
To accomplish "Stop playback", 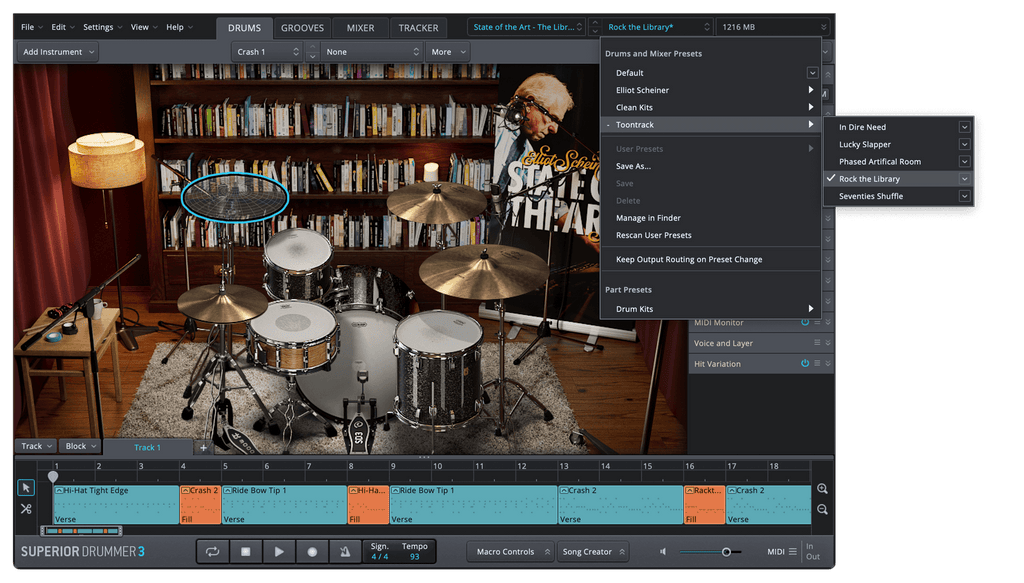I will pos(246,552).
